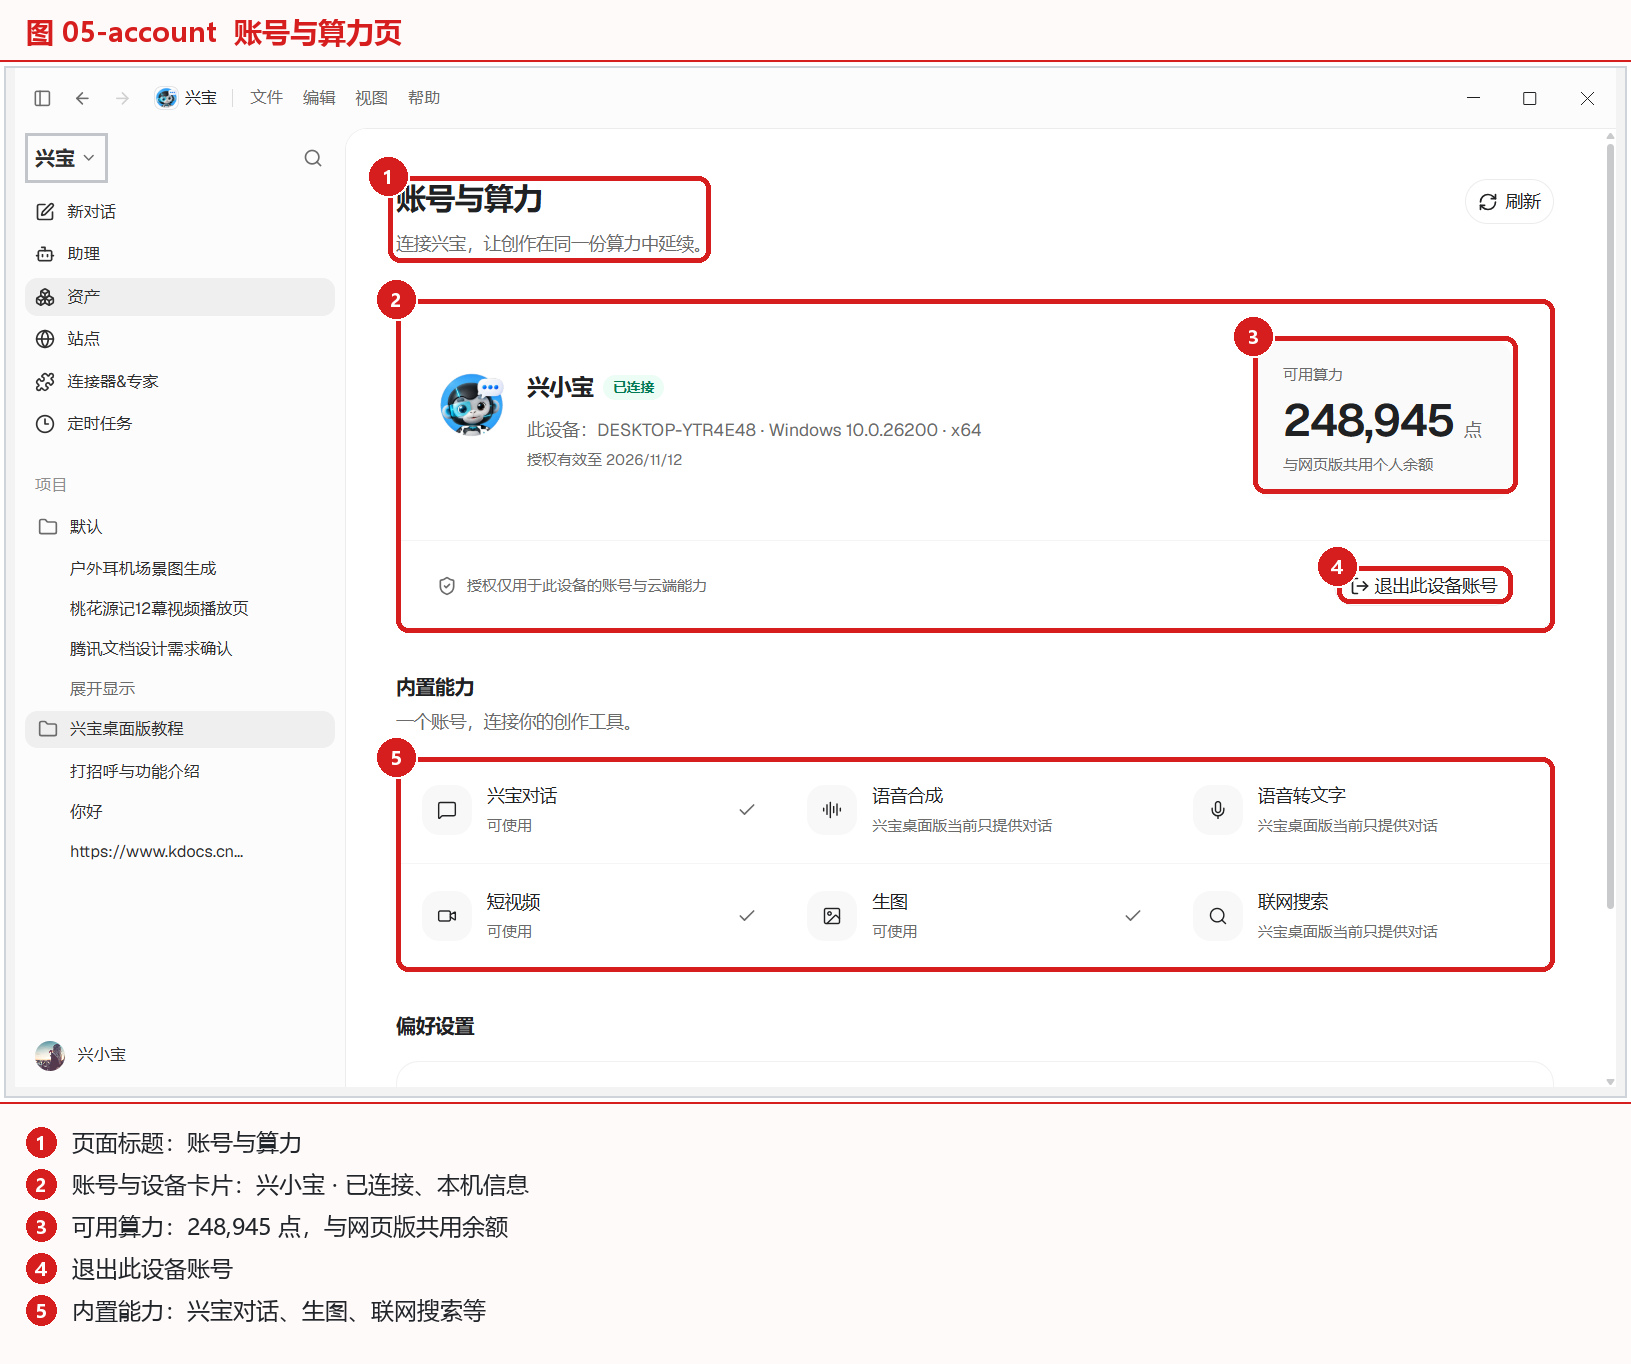This screenshot has width=1631, height=1364.
Task: Click the 语音合成 waveform icon
Action: (832, 810)
